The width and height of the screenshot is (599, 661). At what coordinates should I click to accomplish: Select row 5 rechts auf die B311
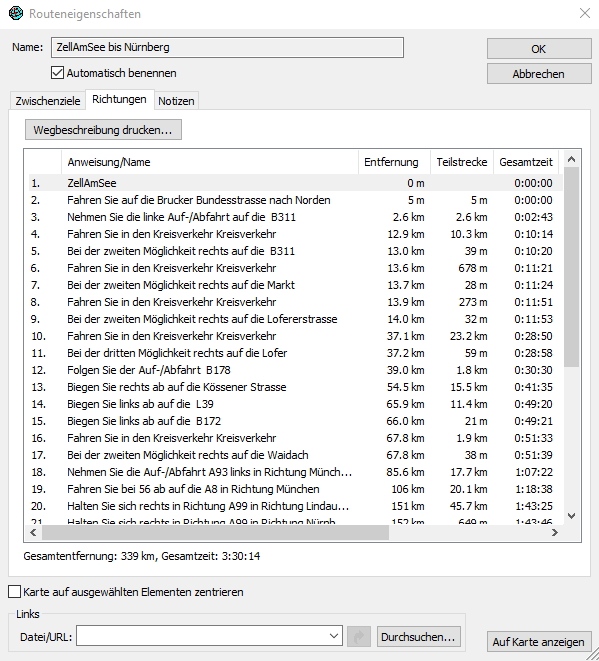(295, 251)
